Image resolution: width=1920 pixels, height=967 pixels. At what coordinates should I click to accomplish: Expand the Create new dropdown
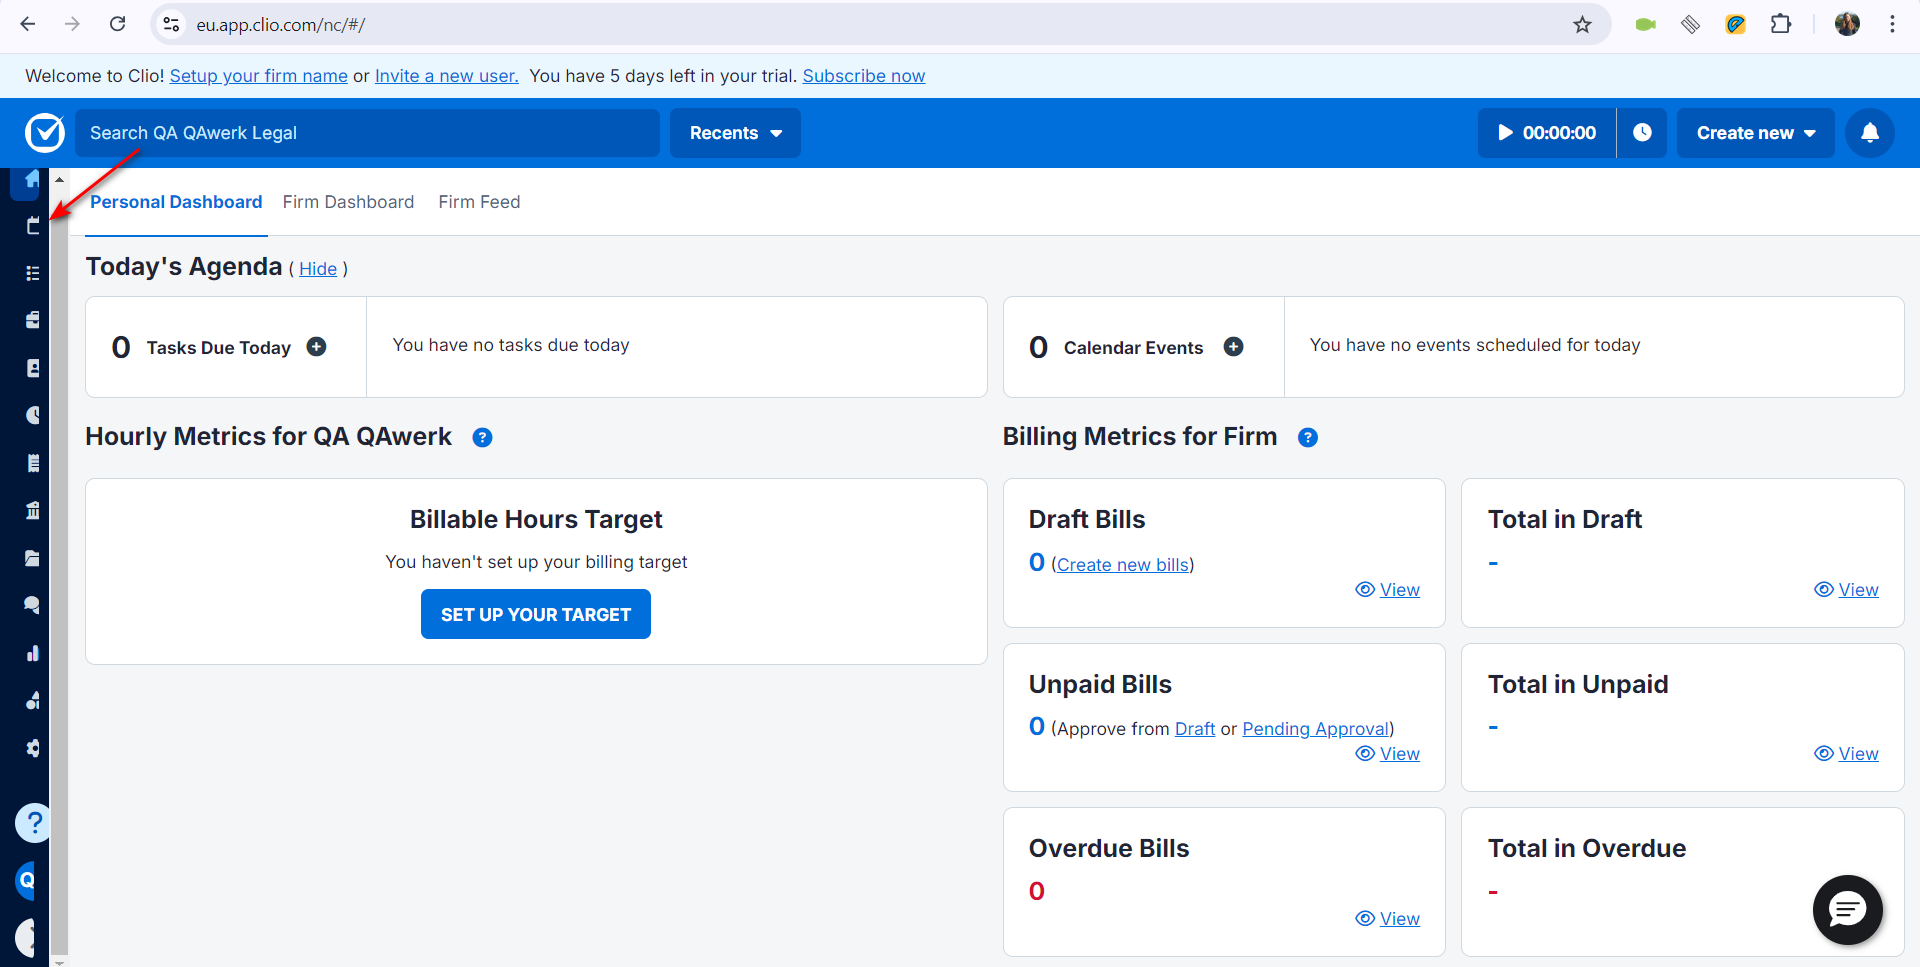pos(1755,133)
